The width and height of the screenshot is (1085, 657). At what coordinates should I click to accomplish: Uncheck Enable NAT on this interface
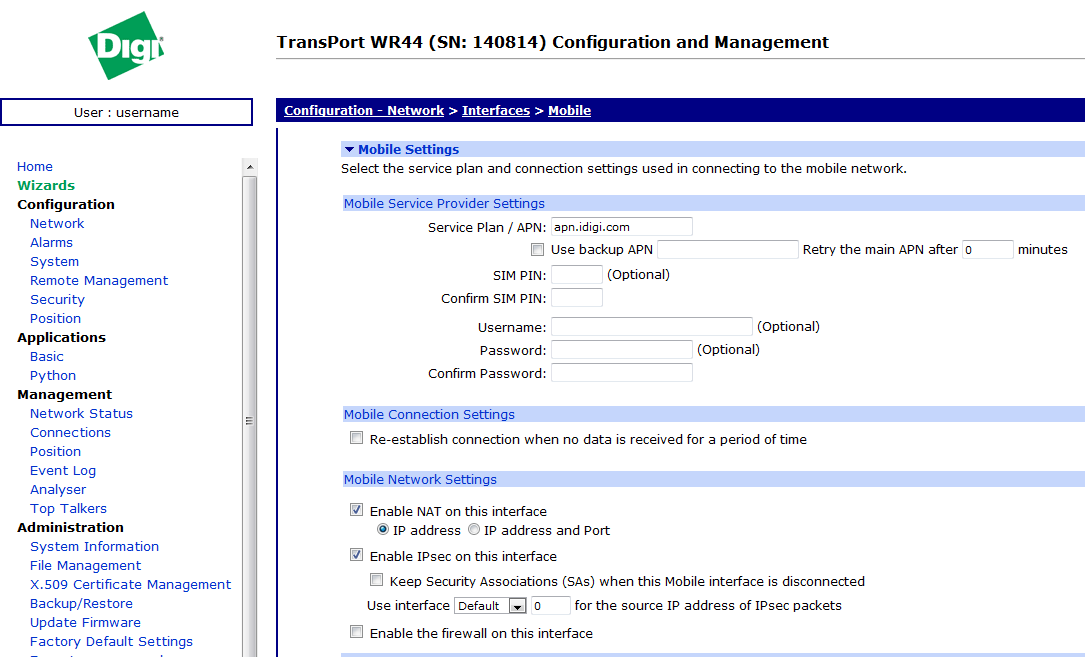357,511
